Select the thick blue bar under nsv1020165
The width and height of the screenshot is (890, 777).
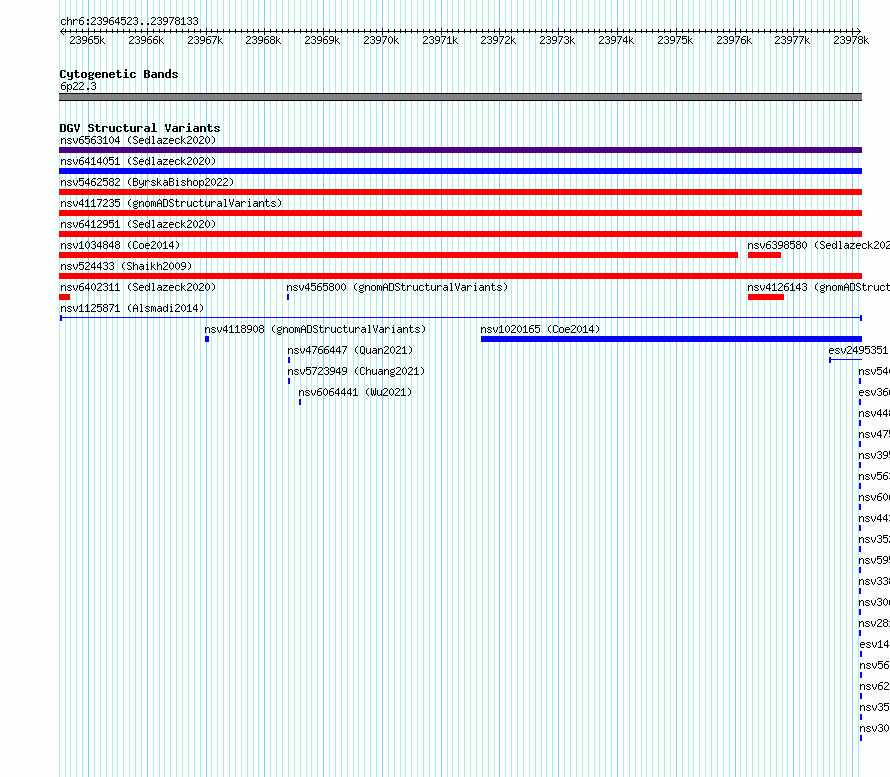671,339
